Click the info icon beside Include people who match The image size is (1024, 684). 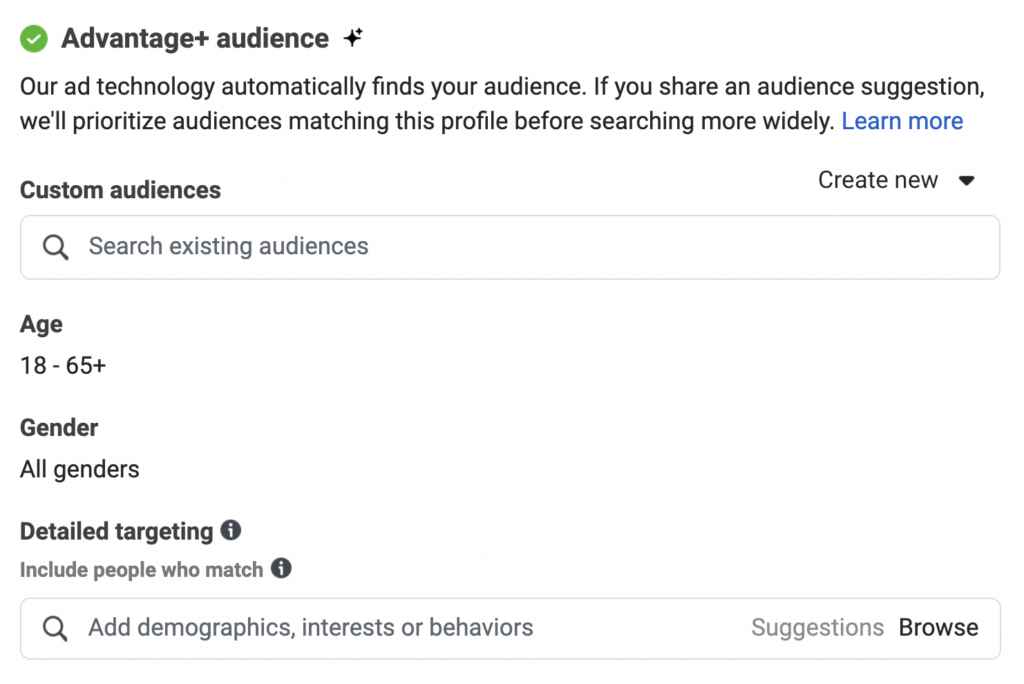tap(282, 570)
